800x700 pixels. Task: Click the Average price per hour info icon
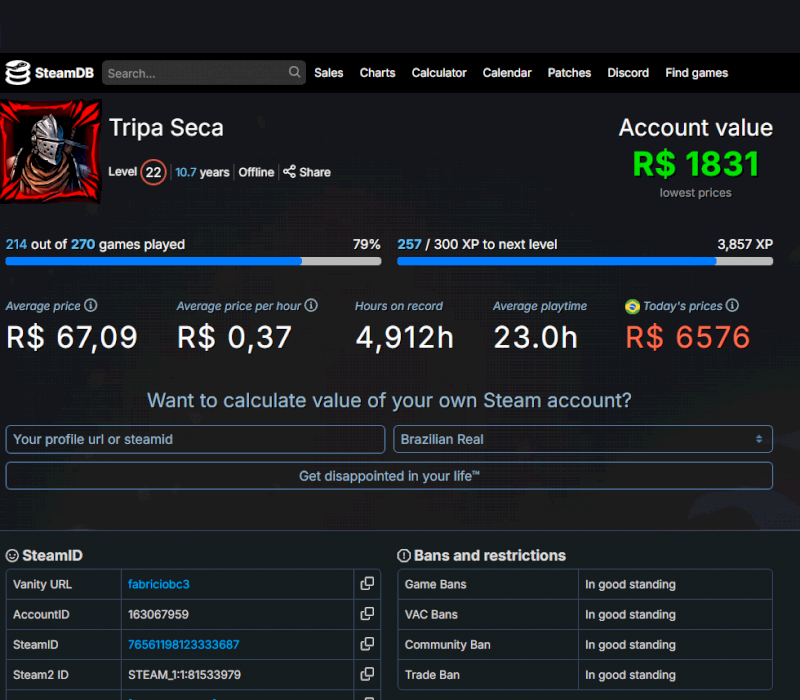tap(311, 306)
